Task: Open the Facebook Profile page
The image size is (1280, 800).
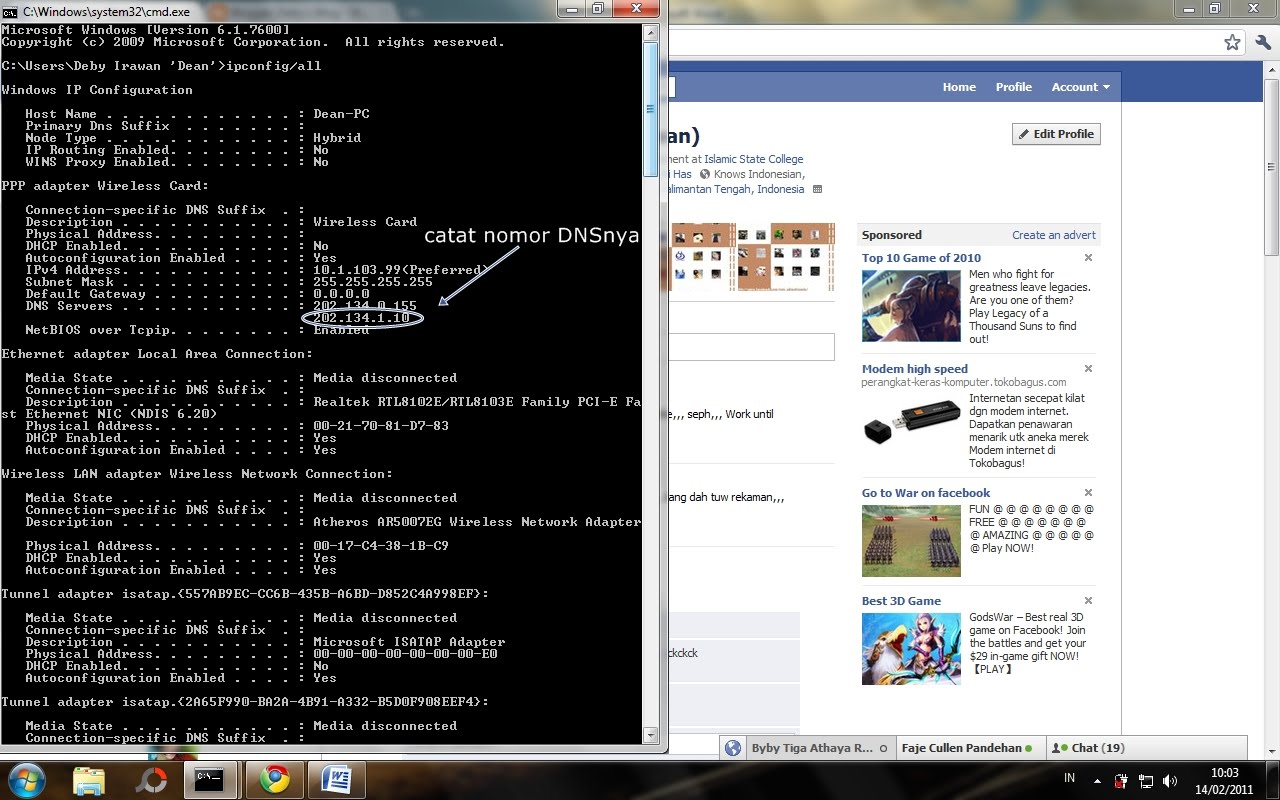Action: click(x=1013, y=87)
